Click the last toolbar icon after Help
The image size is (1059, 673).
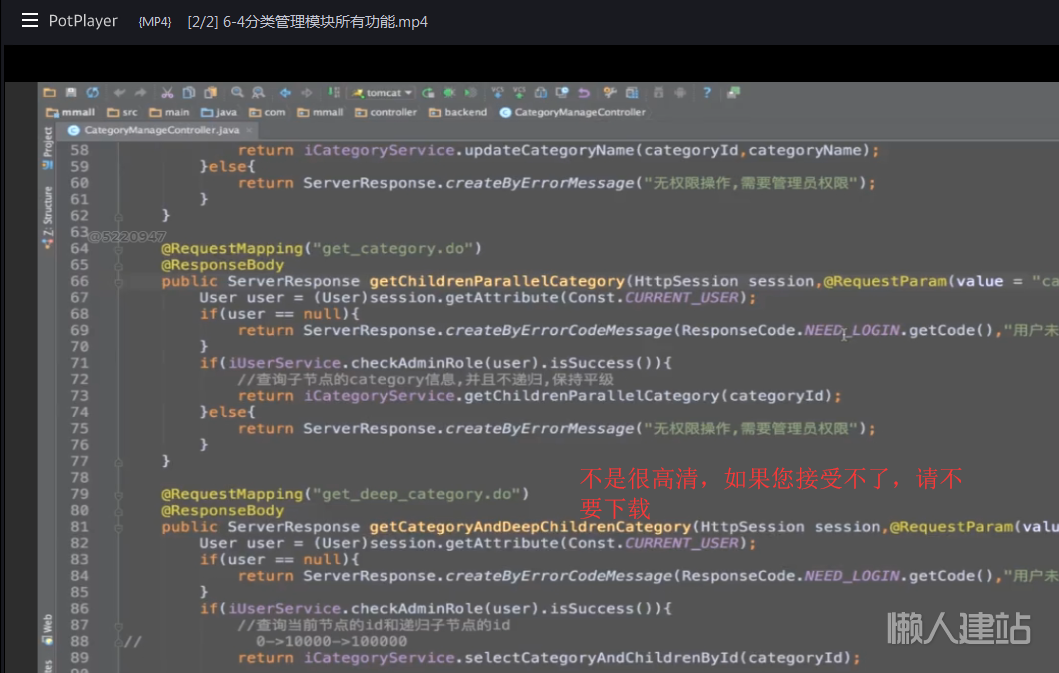pyautogui.click(x=733, y=93)
